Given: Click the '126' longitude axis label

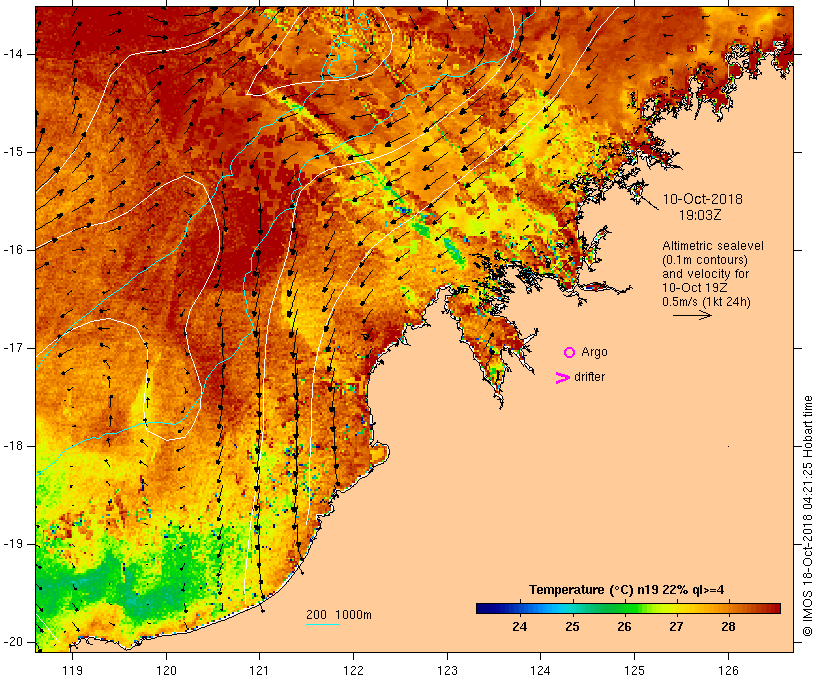Looking at the screenshot, I should coord(728,671).
